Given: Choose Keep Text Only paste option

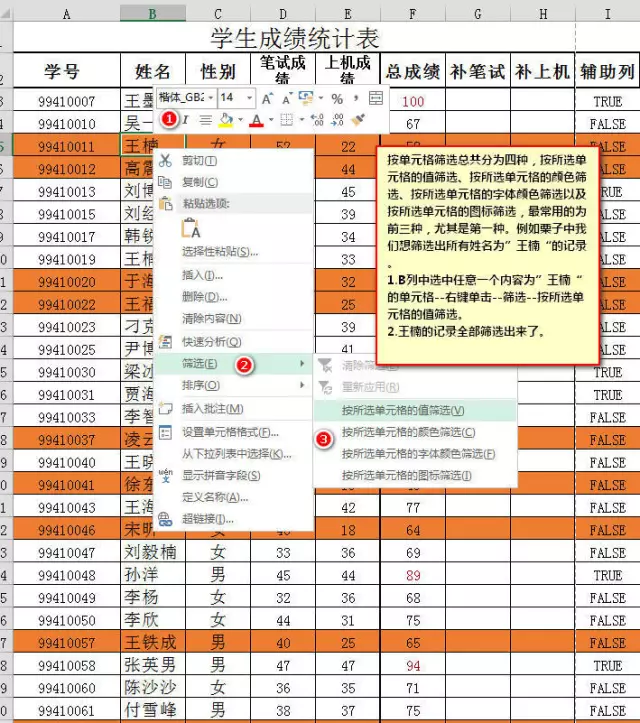Looking at the screenshot, I should pyautogui.click(x=191, y=228).
